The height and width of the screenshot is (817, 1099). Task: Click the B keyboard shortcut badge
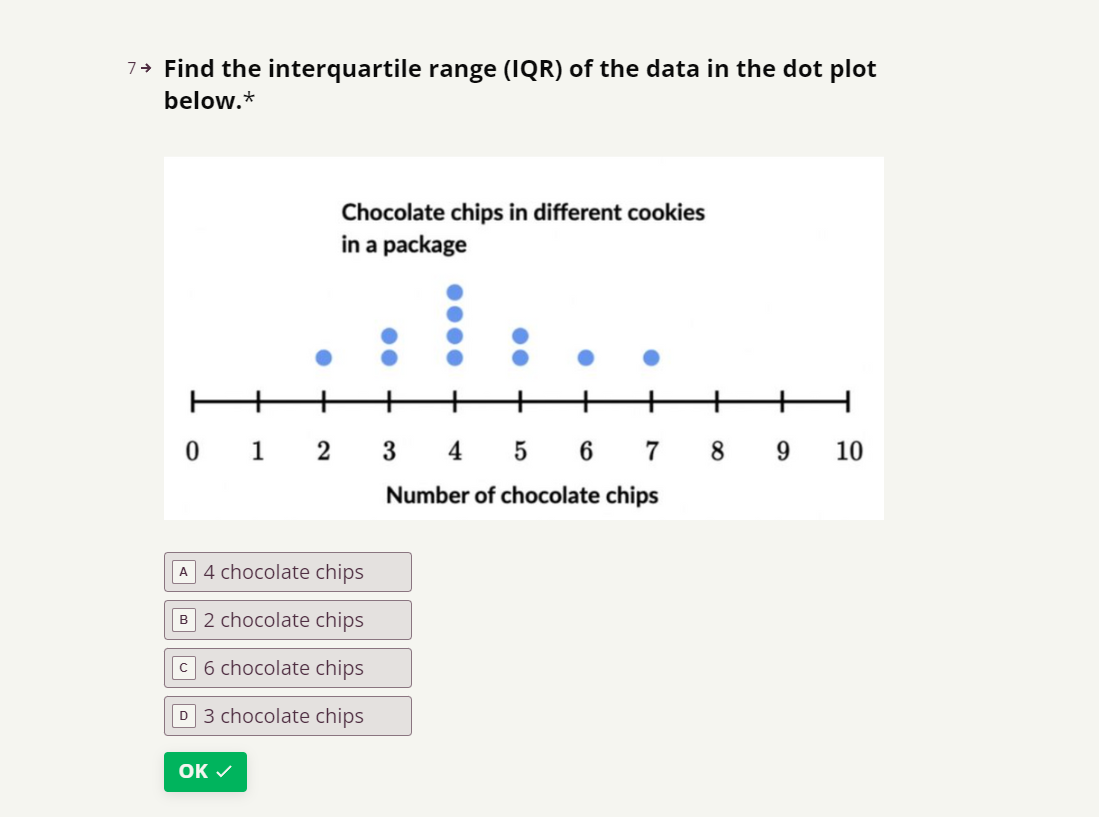coord(183,619)
